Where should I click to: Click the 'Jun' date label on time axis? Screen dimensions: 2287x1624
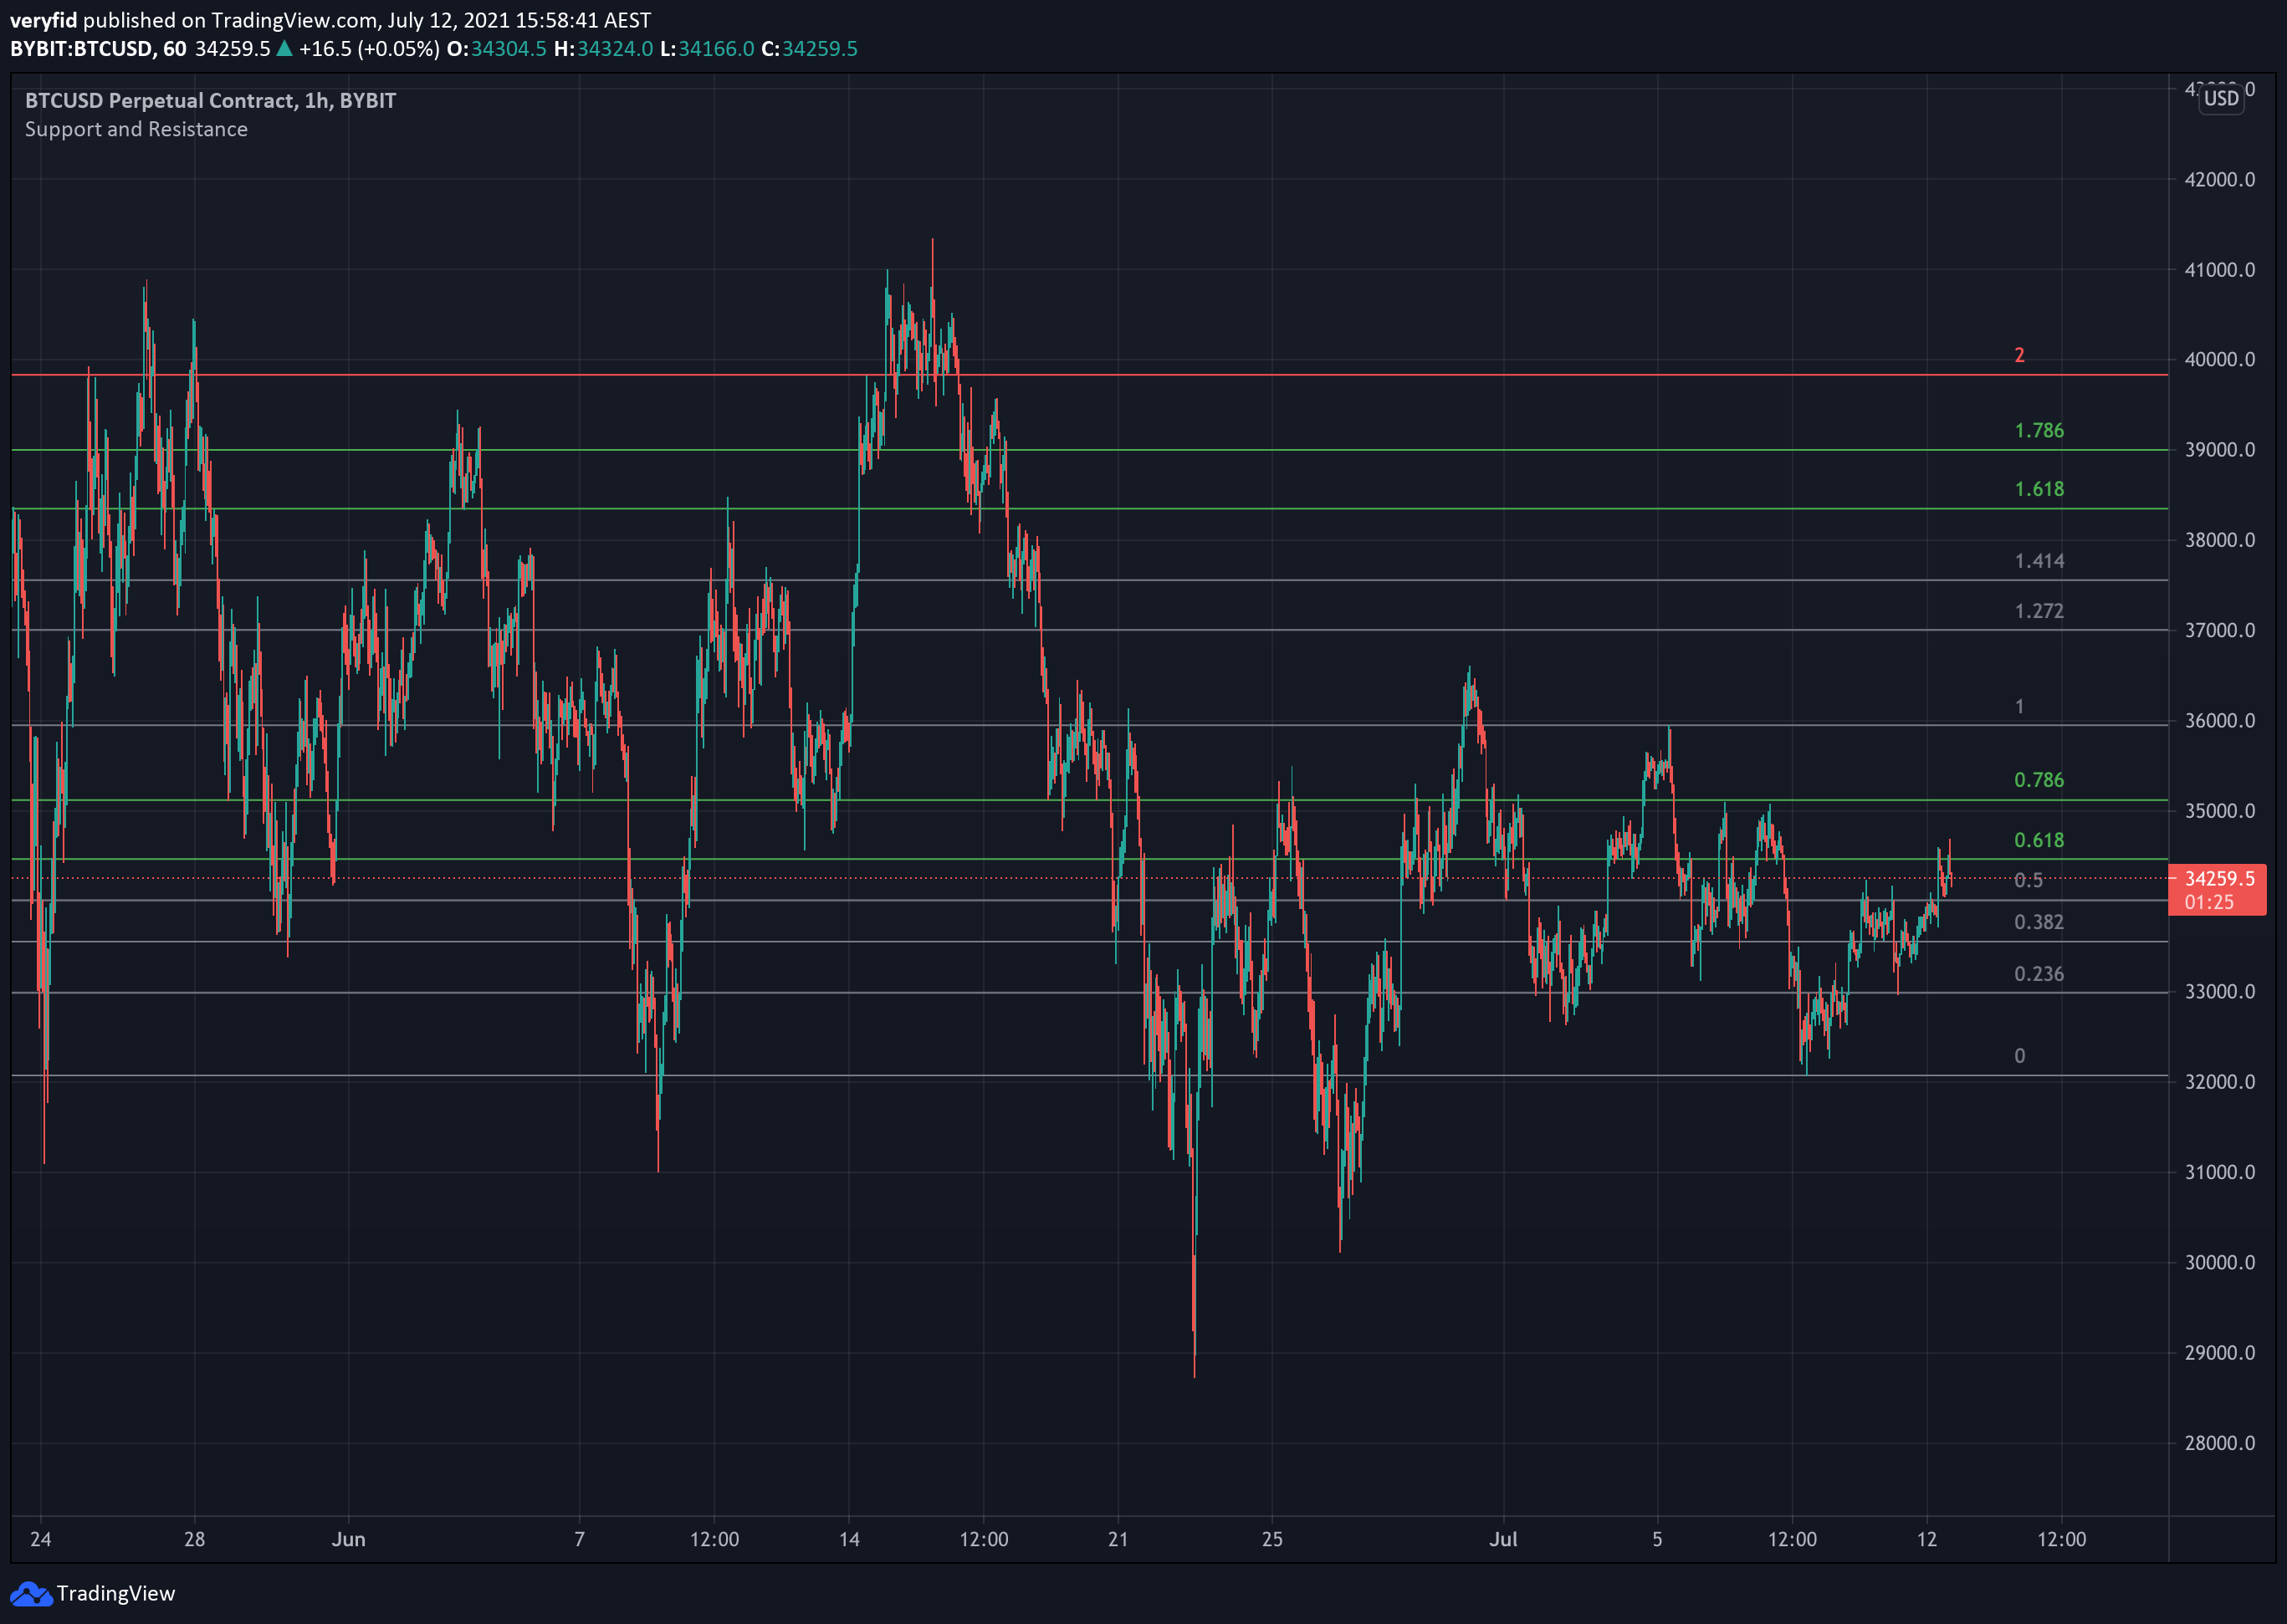(x=348, y=1539)
